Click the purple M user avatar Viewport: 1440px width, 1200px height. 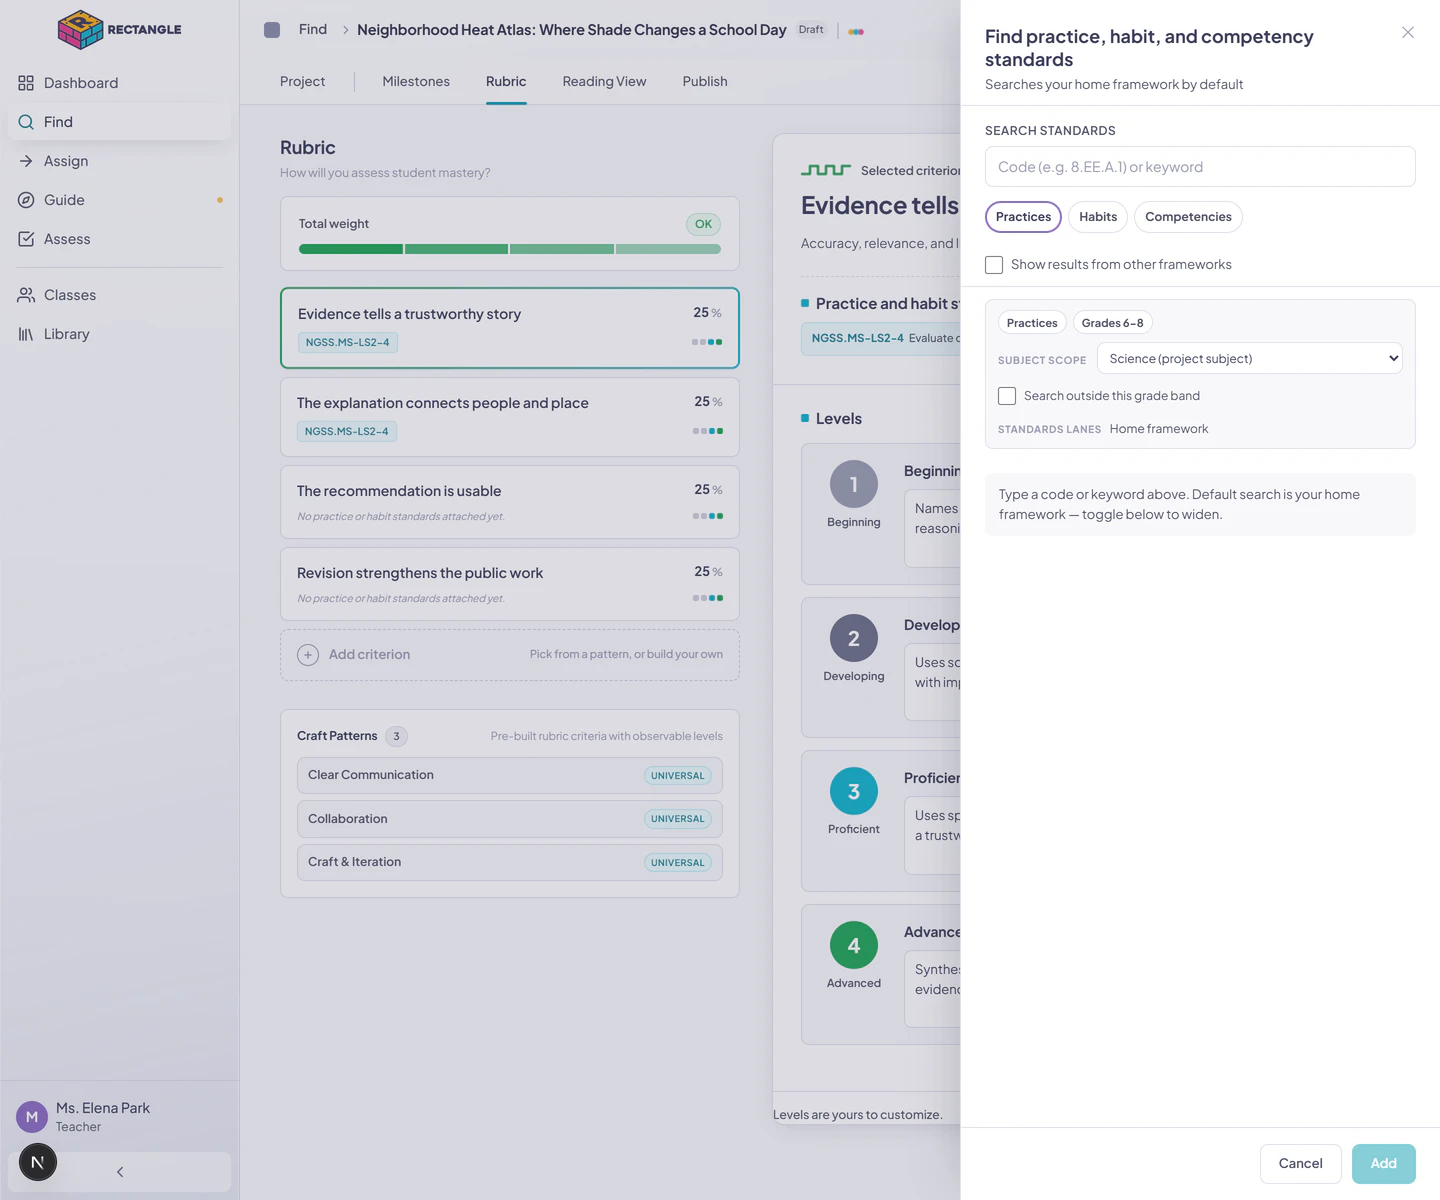click(32, 1117)
